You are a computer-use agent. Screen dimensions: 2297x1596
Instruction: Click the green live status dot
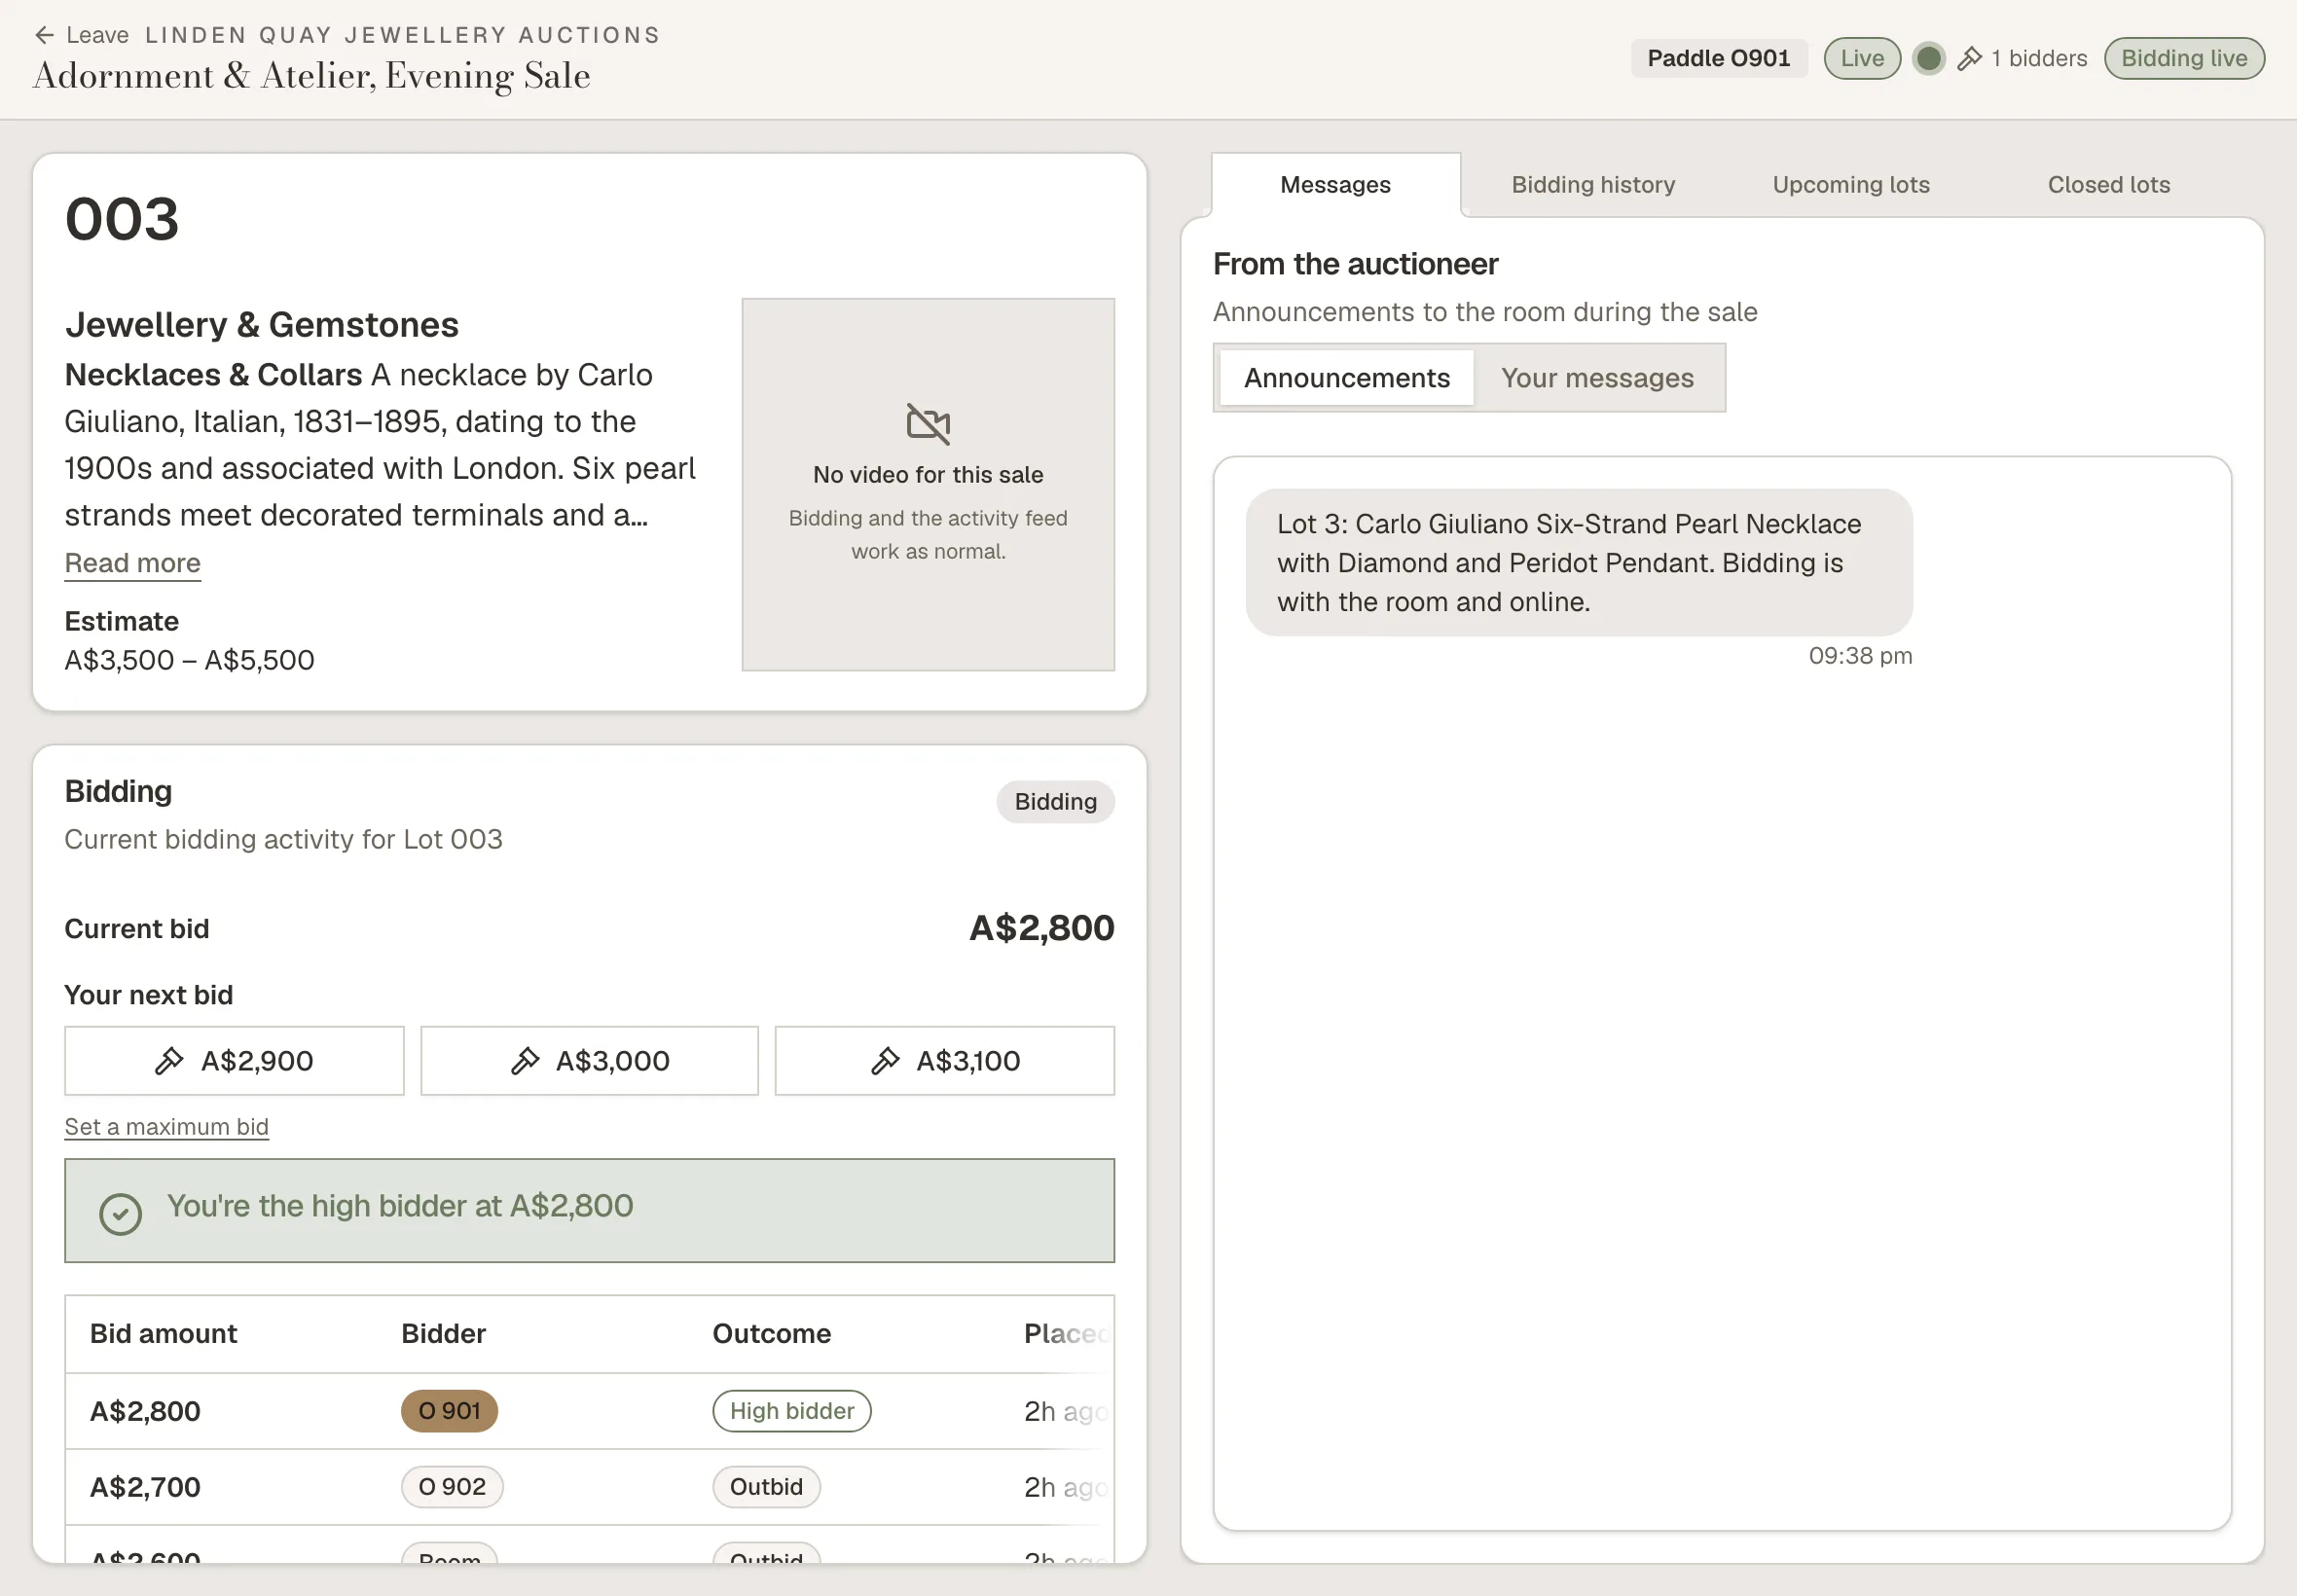tap(1928, 59)
